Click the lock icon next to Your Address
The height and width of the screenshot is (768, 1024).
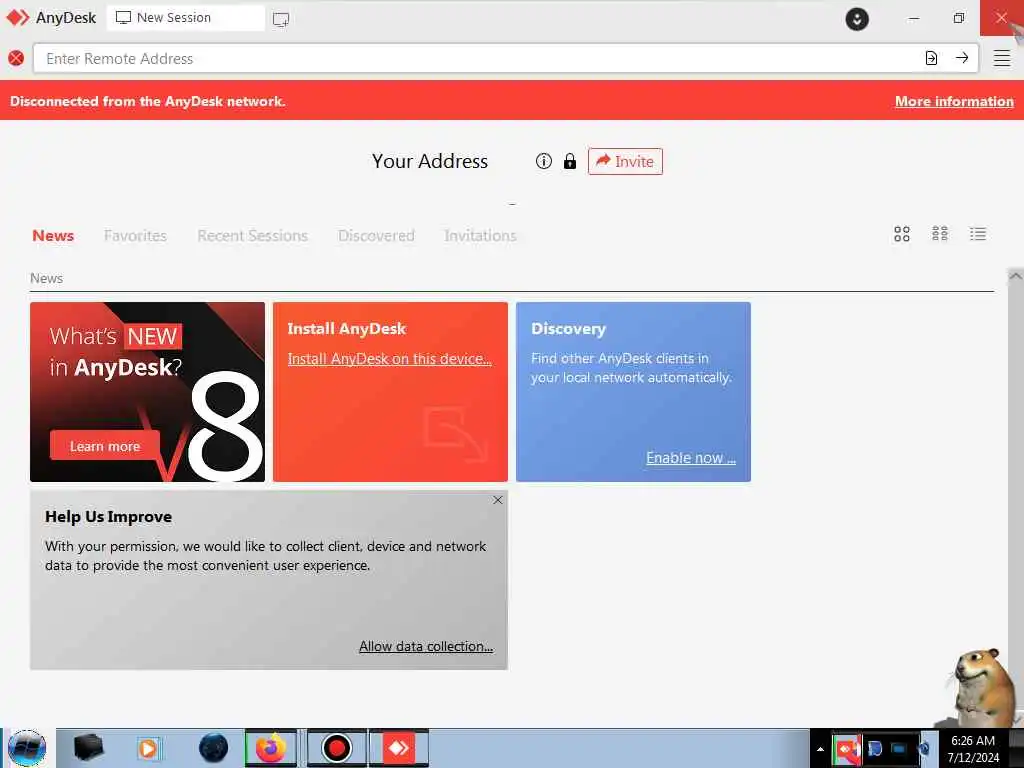(570, 161)
